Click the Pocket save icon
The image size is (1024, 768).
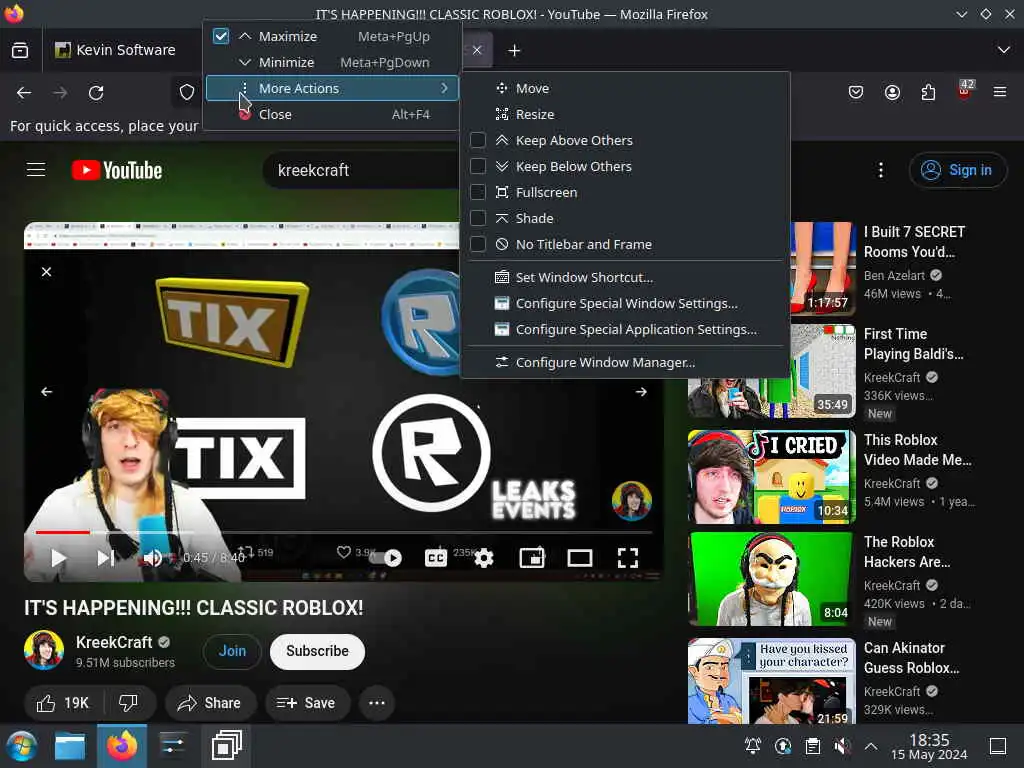[856, 92]
